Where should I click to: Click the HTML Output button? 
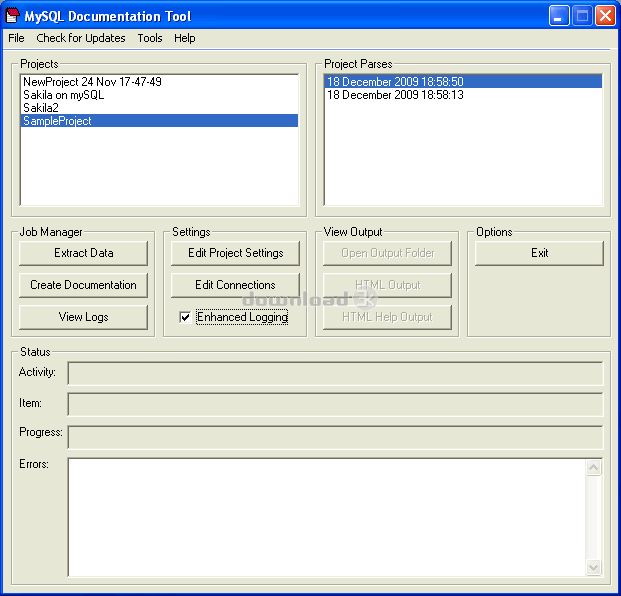387,285
